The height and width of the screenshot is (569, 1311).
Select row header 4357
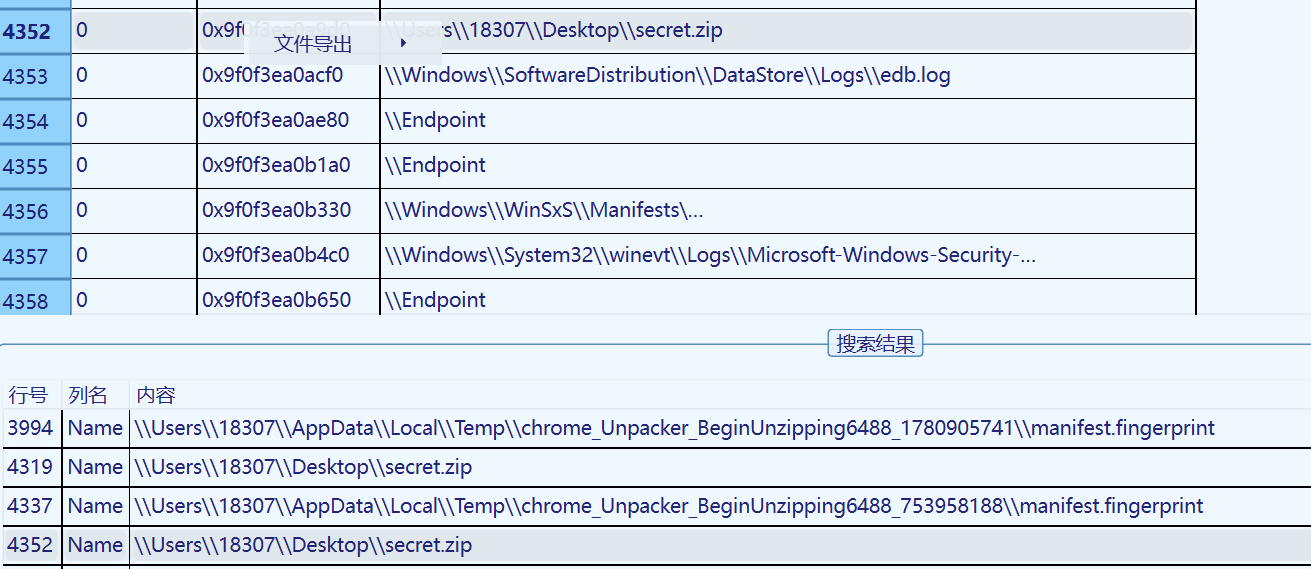click(x=35, y=256)
